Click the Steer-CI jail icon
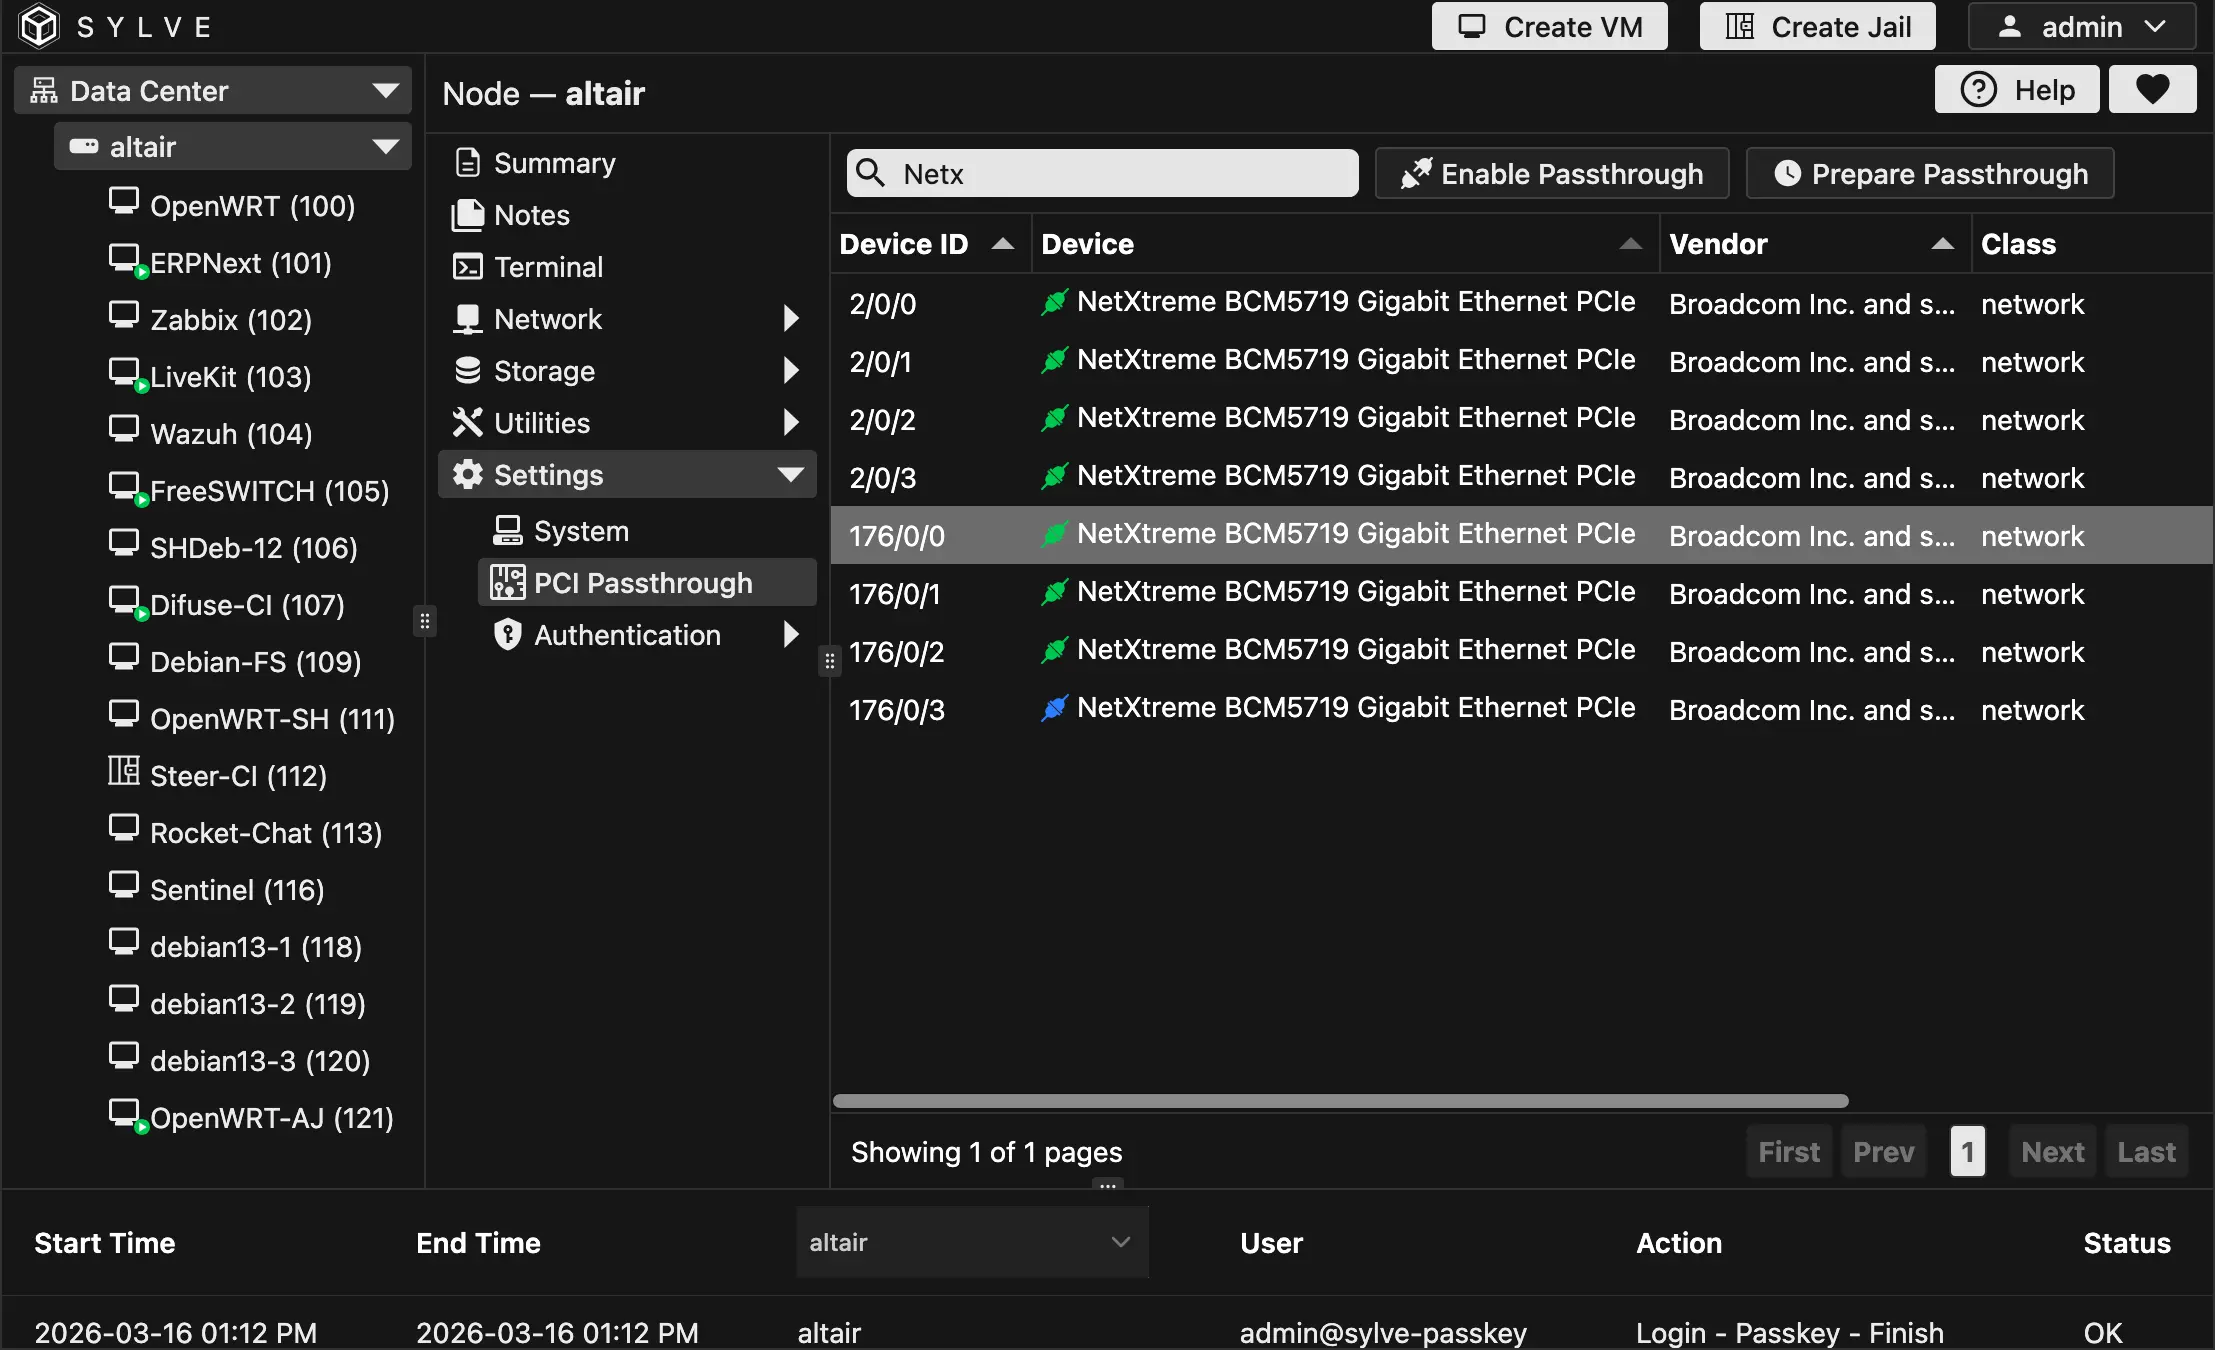The width and height of the screenshot is (2216, 1350). point(124,772)
